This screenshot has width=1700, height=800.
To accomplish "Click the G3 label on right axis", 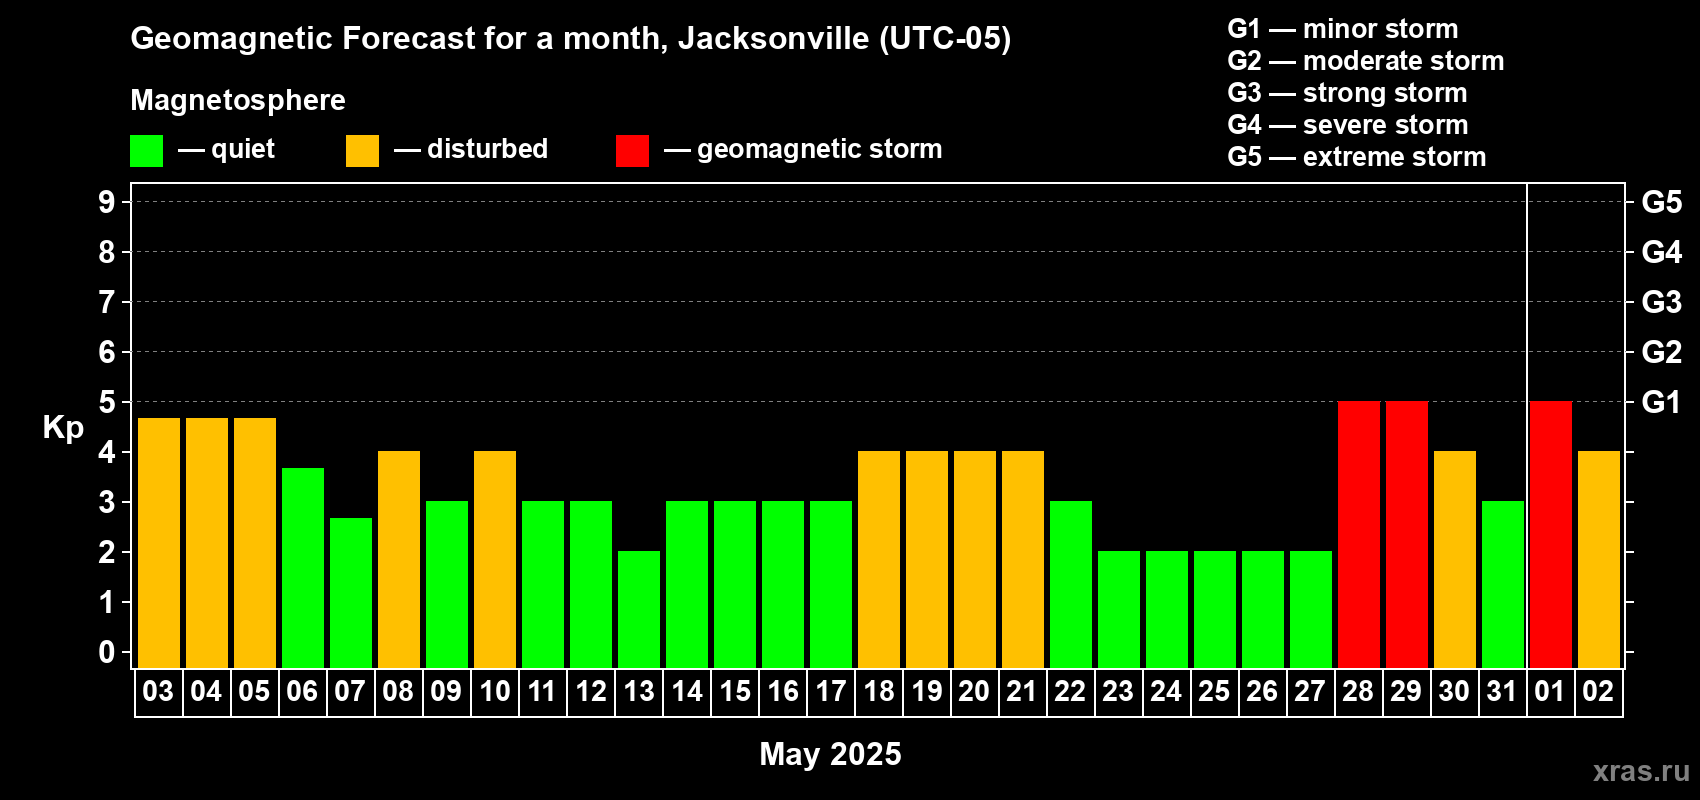I will point(1661,302).
